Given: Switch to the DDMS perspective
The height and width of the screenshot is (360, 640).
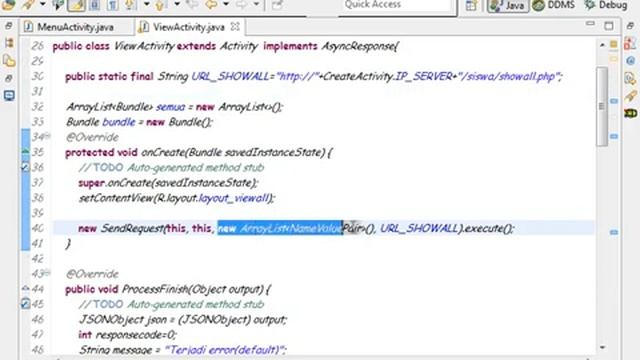Looking at the screenshot, I should tap(553, 5).
